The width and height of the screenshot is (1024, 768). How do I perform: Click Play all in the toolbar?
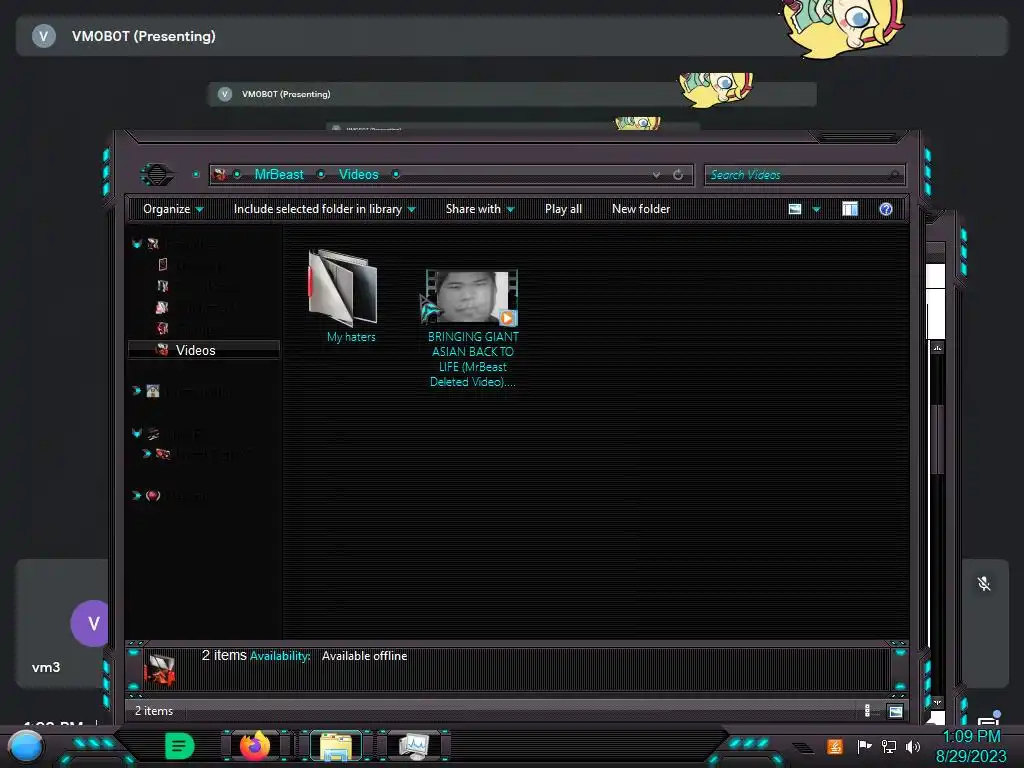tap(564, 209)
